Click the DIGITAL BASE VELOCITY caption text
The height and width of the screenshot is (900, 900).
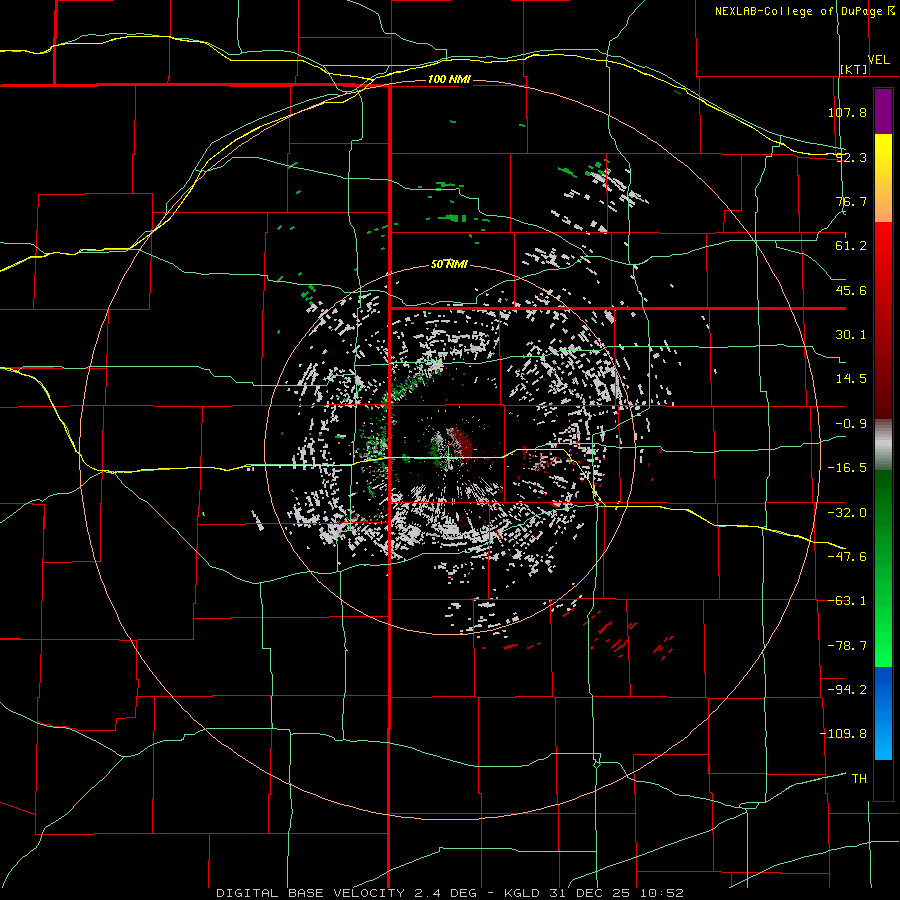[x=450, y=893]
